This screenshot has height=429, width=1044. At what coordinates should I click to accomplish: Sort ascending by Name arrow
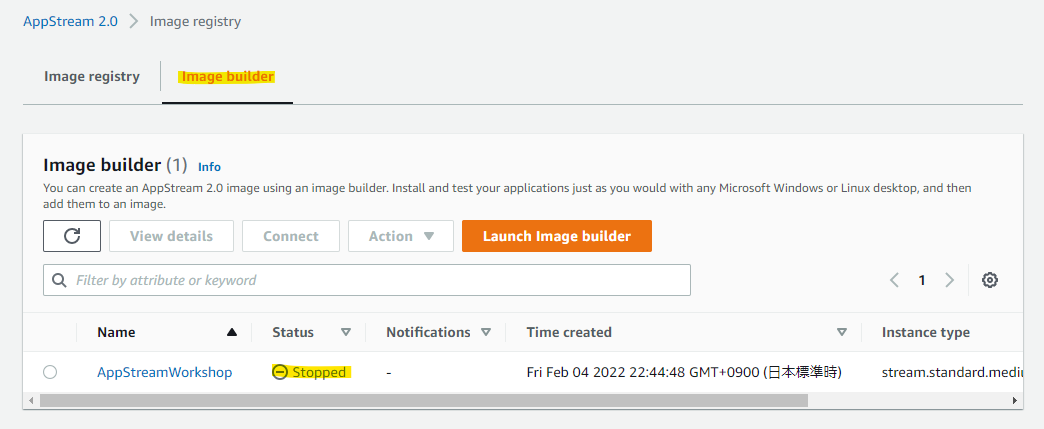[x=232, y=332]
